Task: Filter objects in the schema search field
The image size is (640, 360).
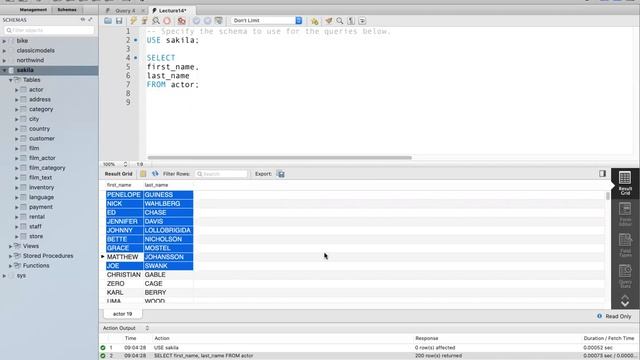Action: coord(49,30)
